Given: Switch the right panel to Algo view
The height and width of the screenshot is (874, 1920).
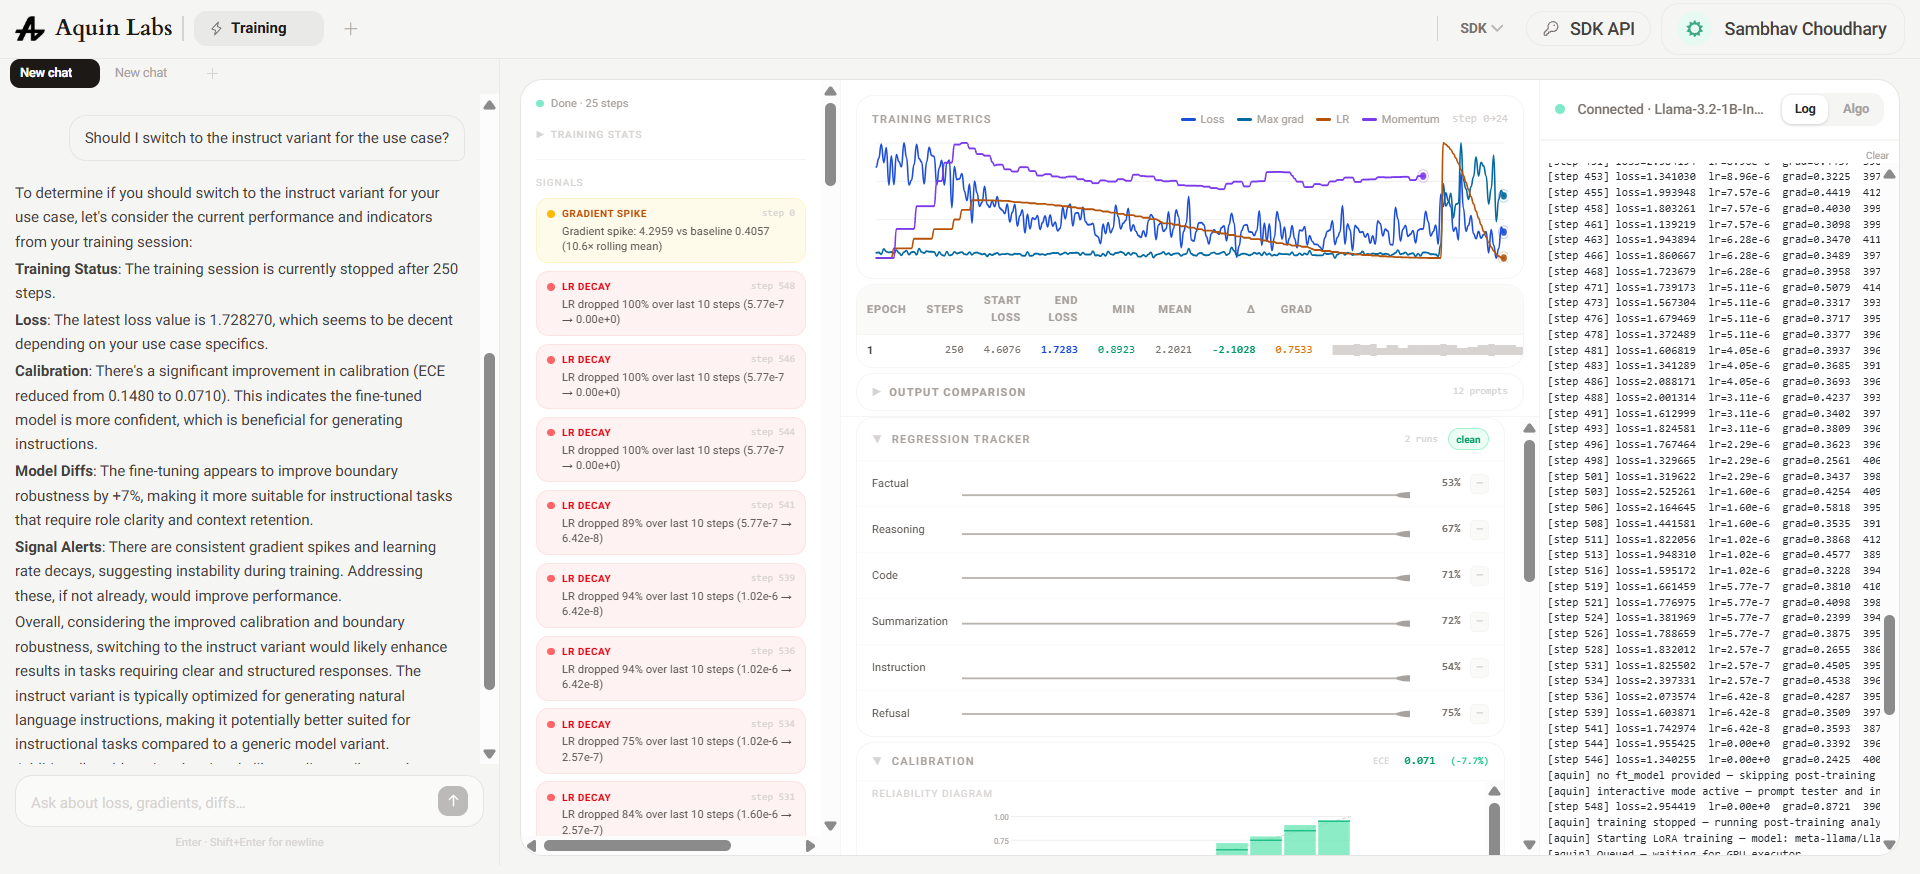Looking at the screenshot, I should (x=1855, y=109).
